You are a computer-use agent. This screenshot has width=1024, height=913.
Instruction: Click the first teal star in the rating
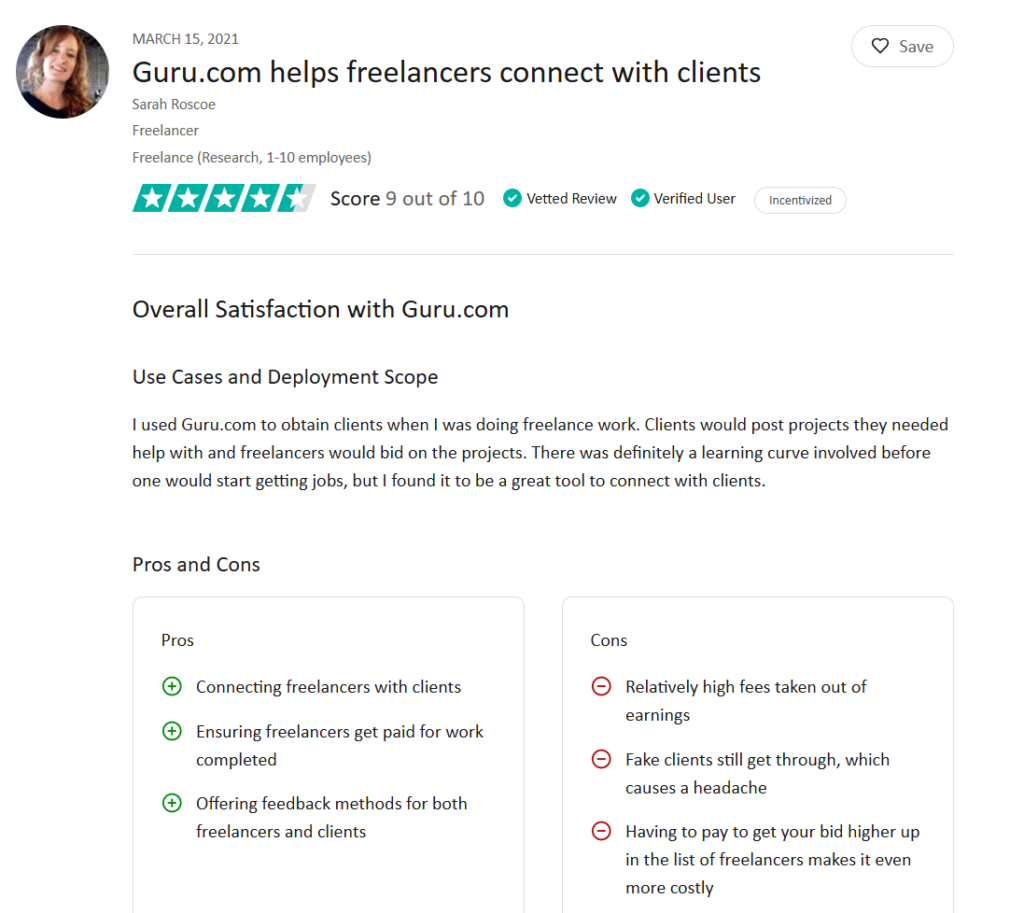tap(150, 198)
